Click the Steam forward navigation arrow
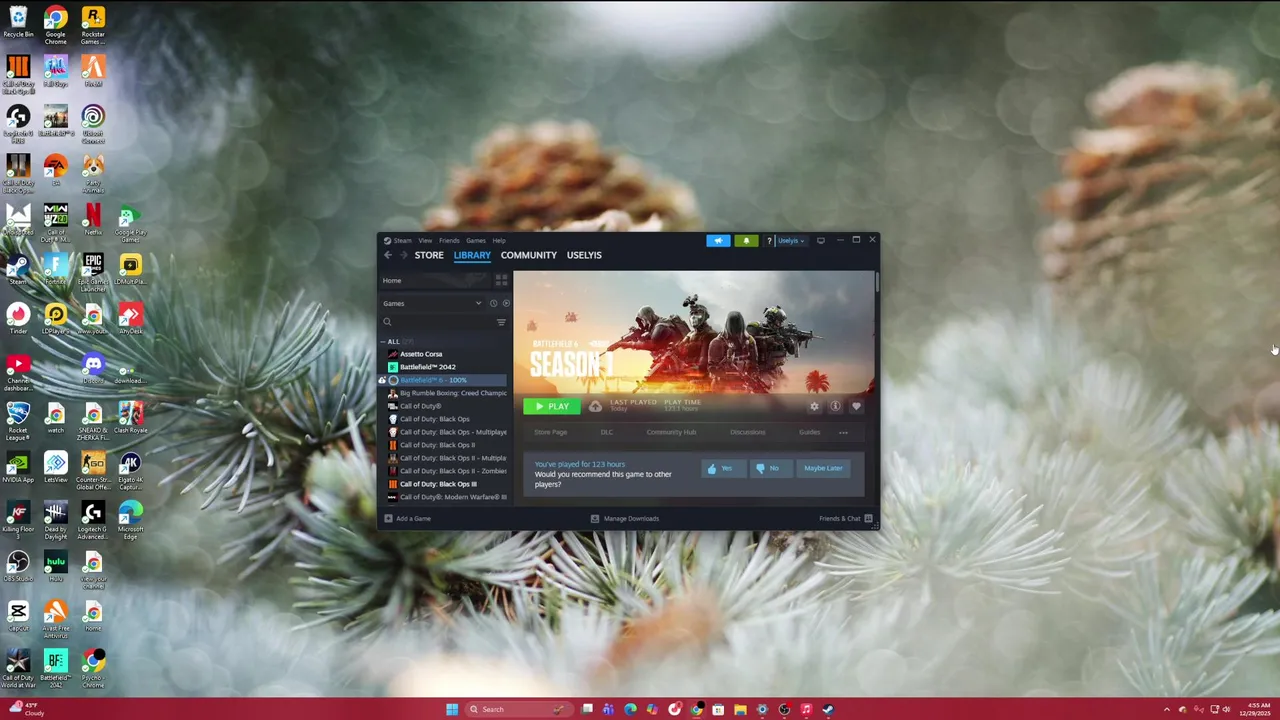1280x720 pixels. coord(403,255)
